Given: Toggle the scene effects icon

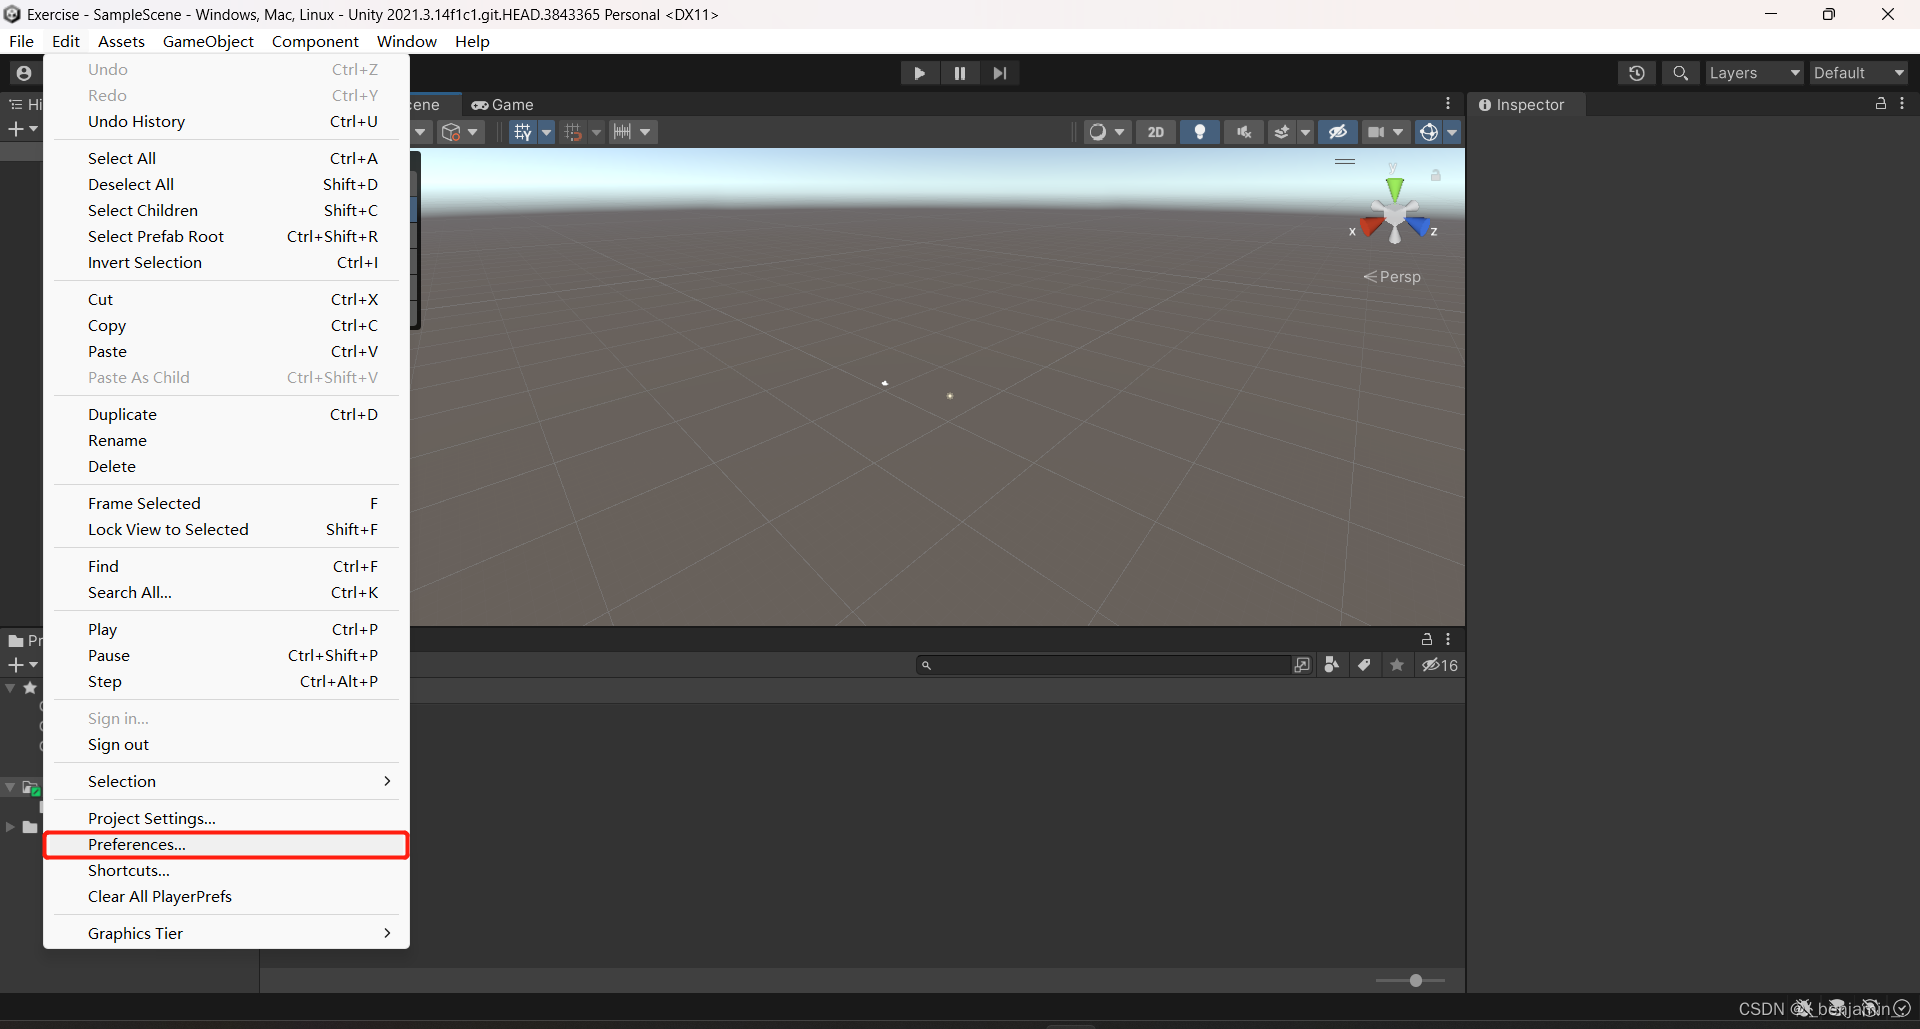Looking at the screenshot, I should point(1283,131).
